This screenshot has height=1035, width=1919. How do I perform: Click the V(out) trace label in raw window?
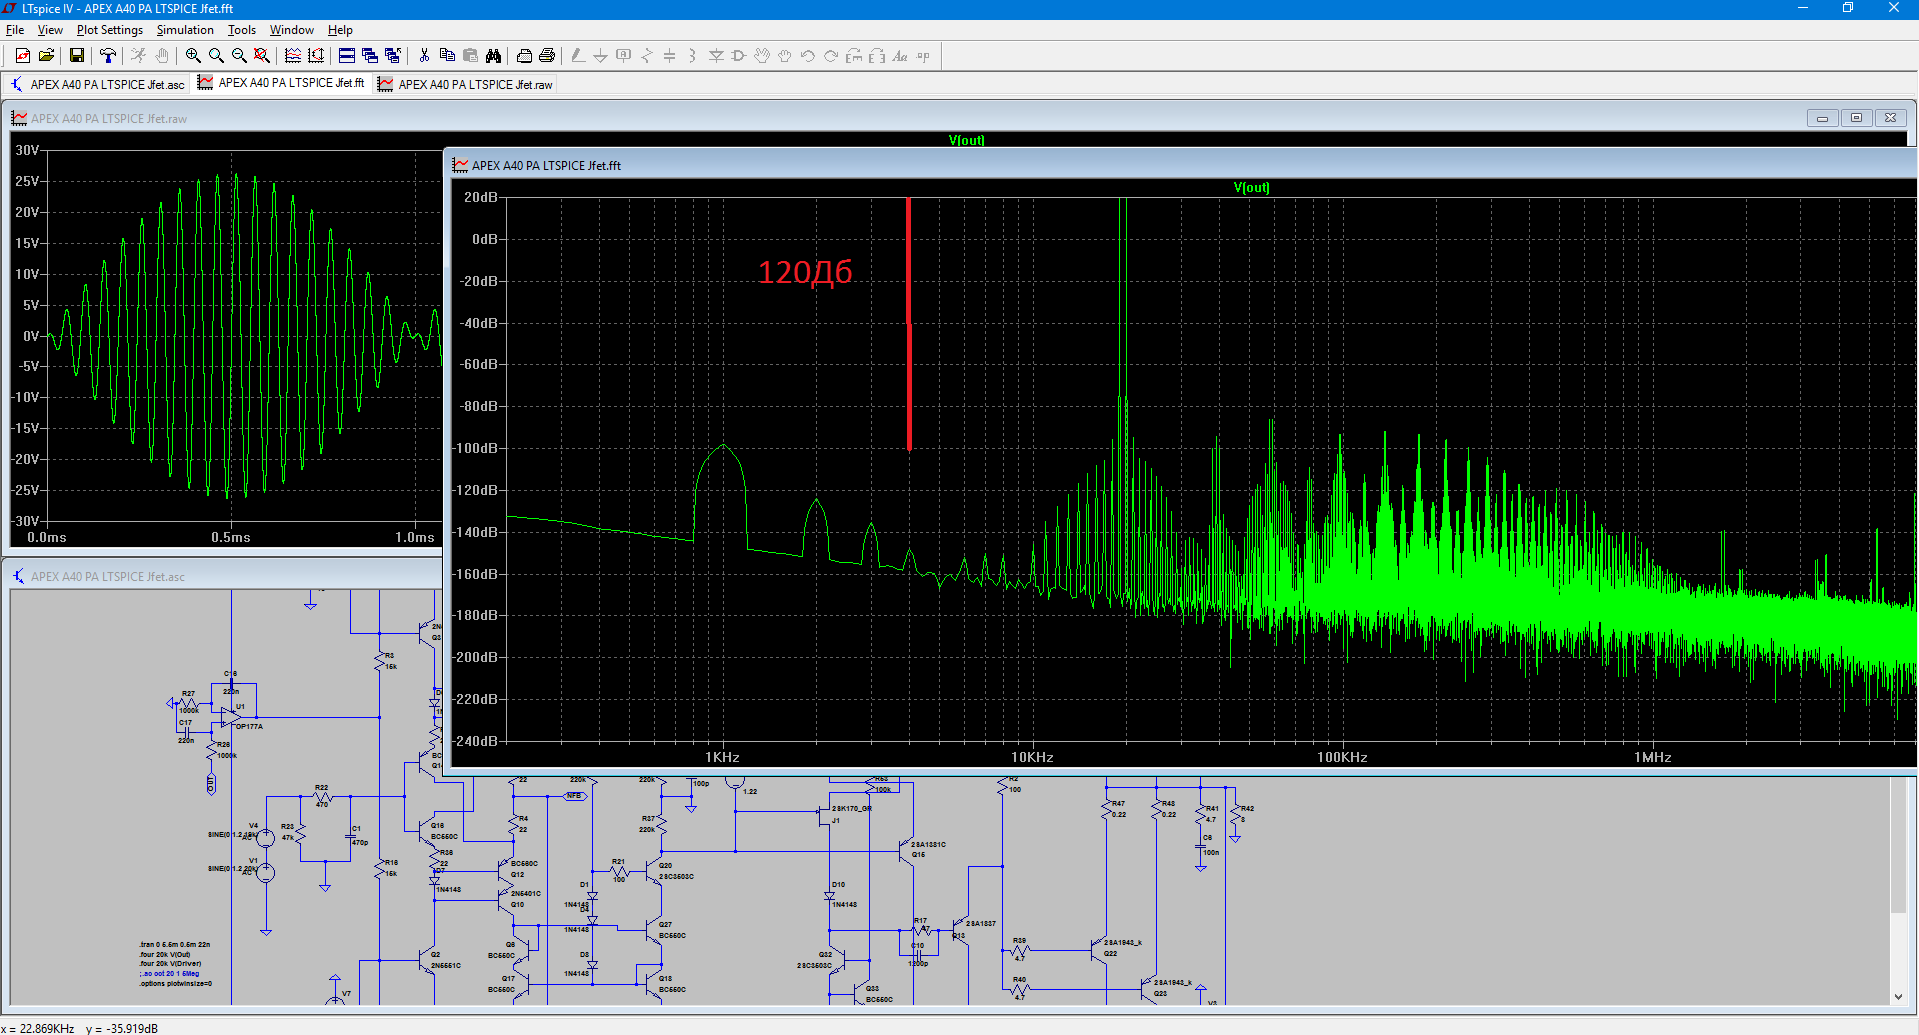pyautogui.click(x=966, y=140)
